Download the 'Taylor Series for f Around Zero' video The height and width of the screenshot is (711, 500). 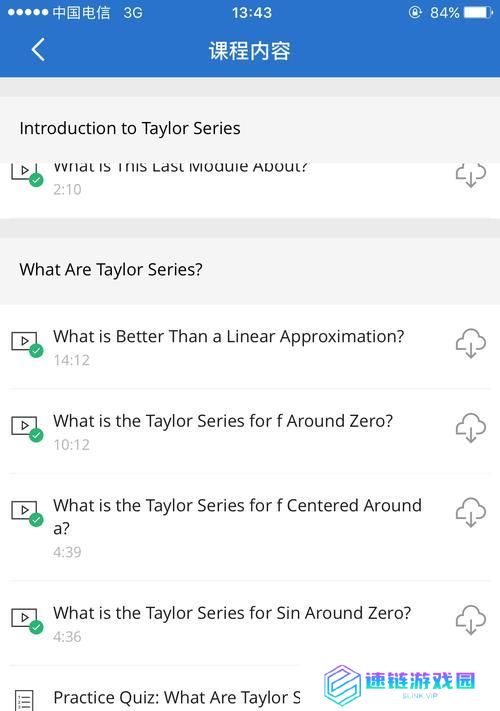pos(471,428)
